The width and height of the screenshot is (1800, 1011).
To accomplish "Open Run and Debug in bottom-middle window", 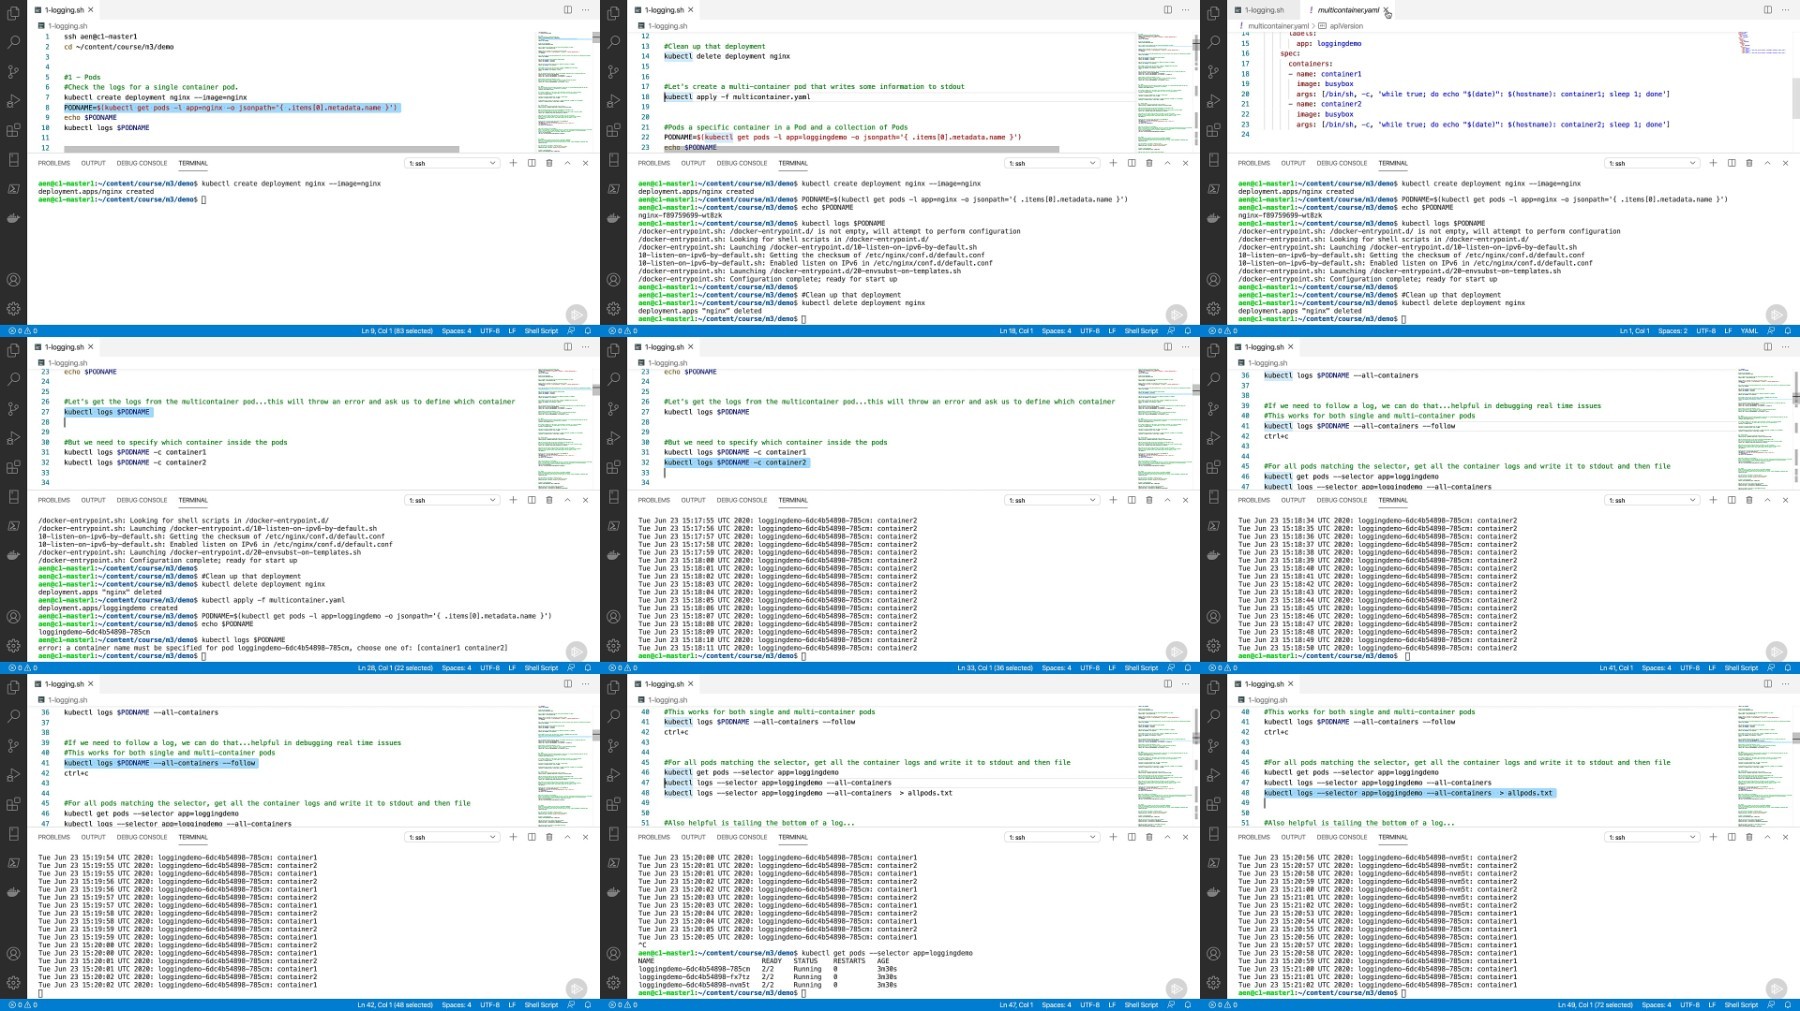I will 613,775.
